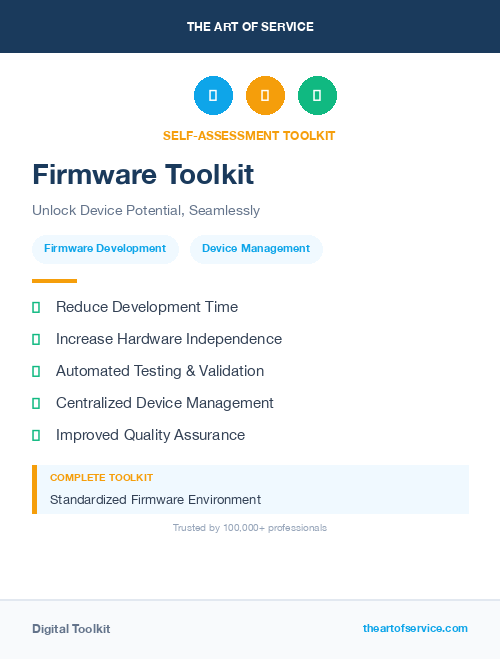Click Trusted by 100,000+ professionals text
The image size is (500, 659).
(x=250, y=527)
